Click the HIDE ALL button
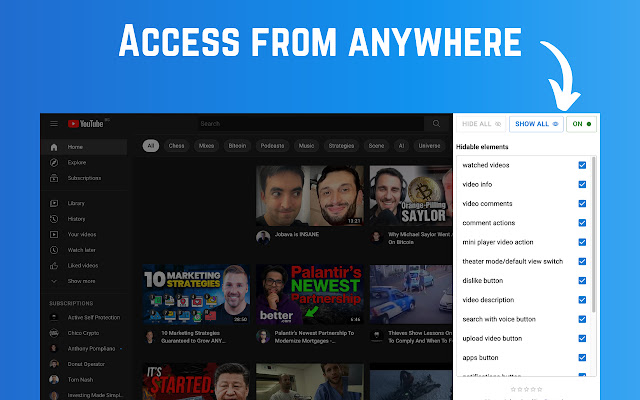The height and width of the screenshot is (400, 640). click(481, 124)
